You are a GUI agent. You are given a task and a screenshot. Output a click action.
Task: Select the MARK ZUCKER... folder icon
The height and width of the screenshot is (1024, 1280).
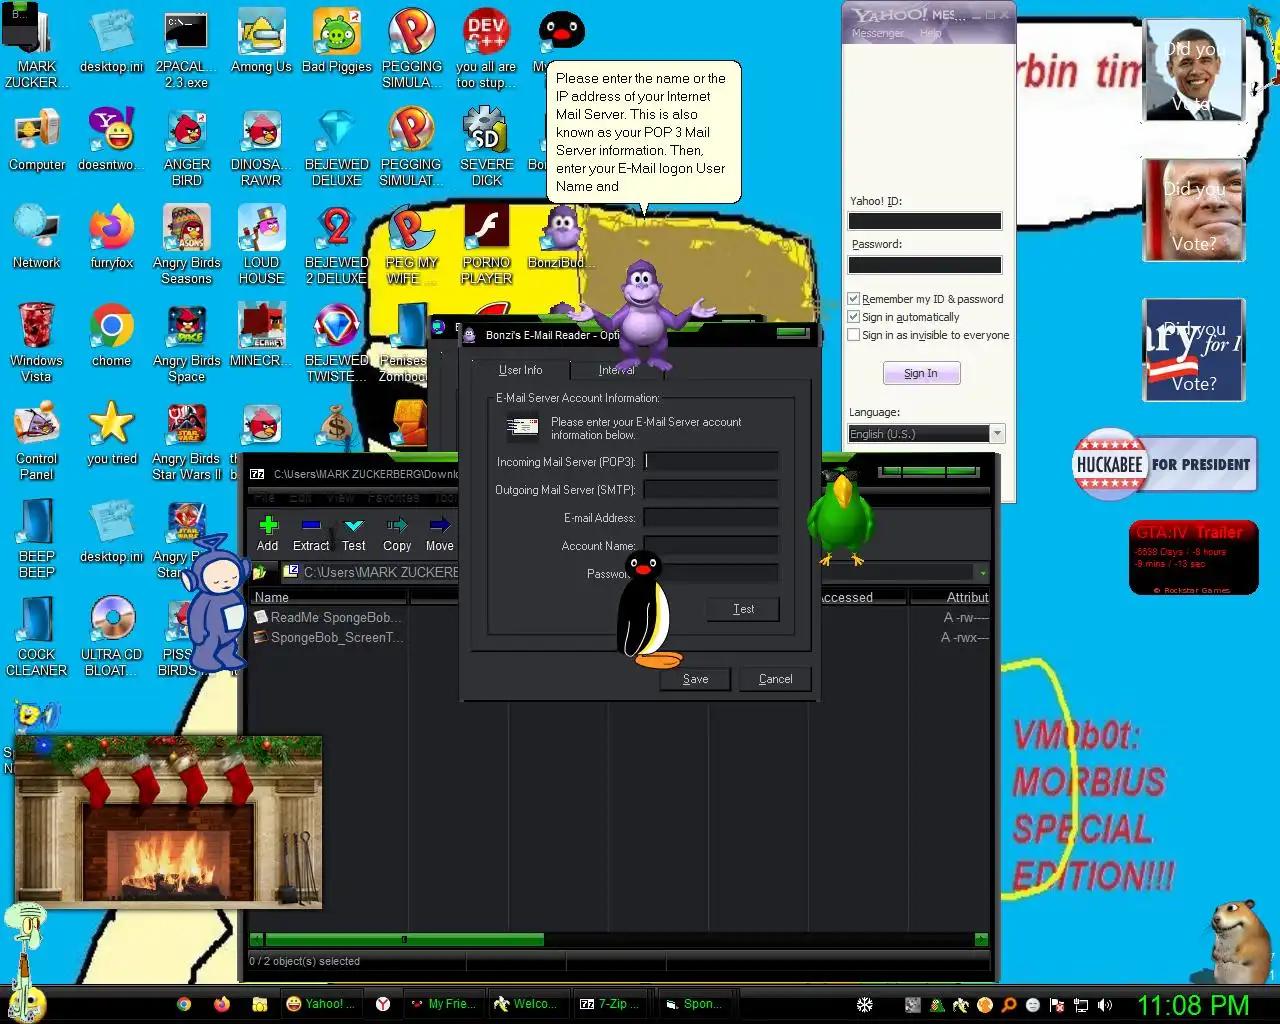(37, 50)
